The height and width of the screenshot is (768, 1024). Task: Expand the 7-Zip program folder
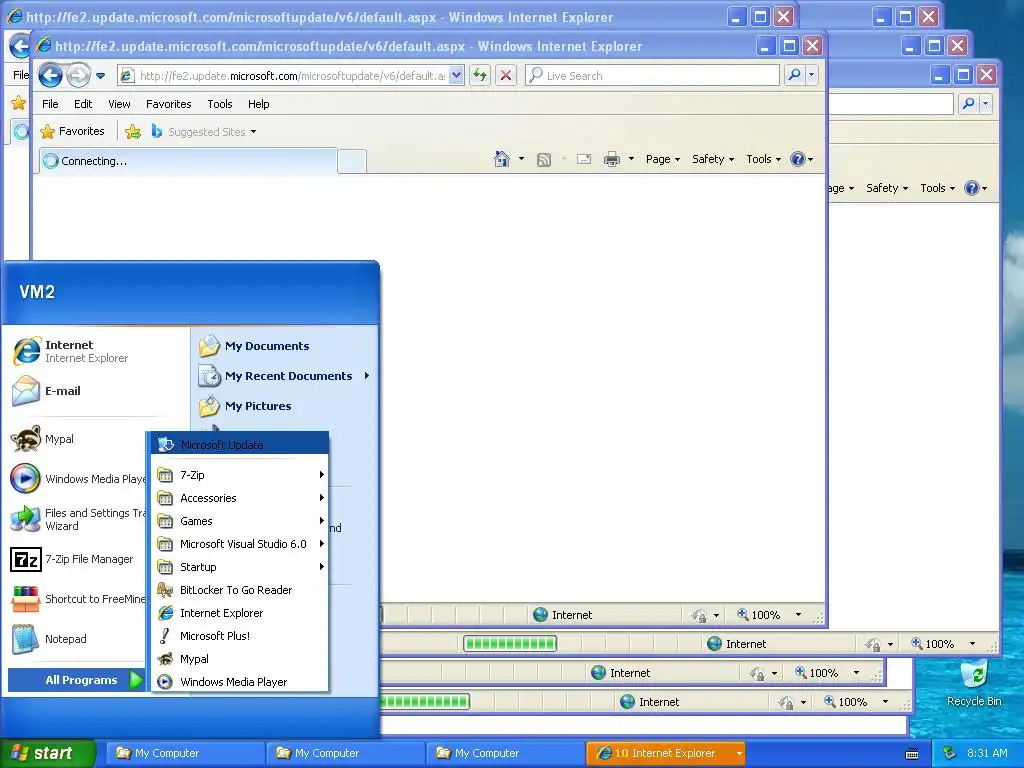coord(240,475)
